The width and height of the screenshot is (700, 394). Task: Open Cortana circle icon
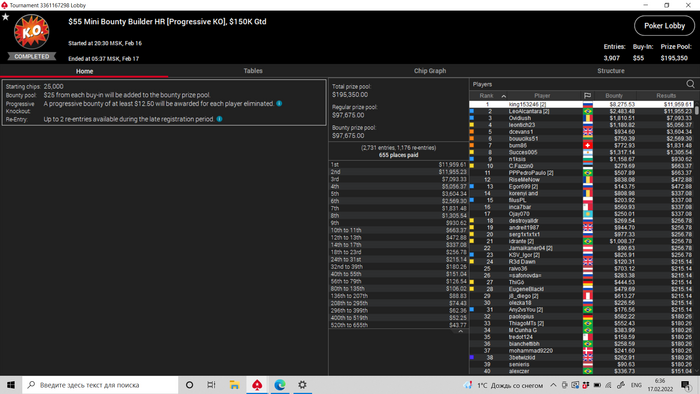click(x=189, y=385)
